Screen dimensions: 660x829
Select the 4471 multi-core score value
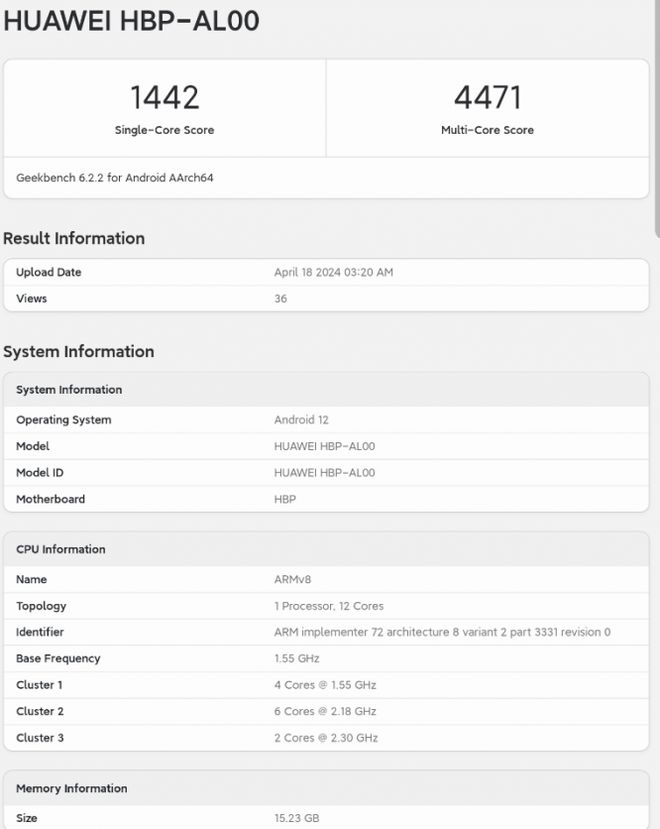[x=488, y=97]
